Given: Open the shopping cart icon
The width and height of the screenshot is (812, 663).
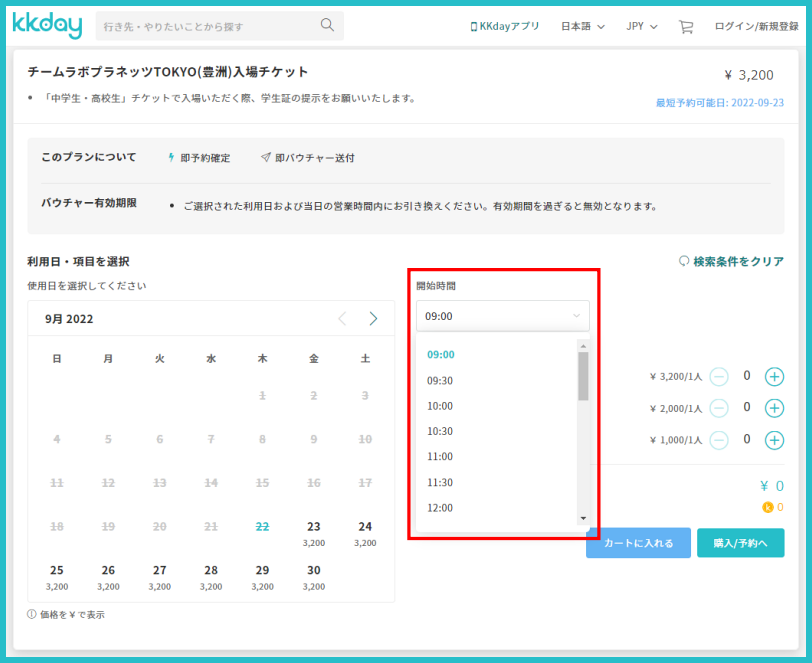Looking at the screenshot, I should 686,26.
